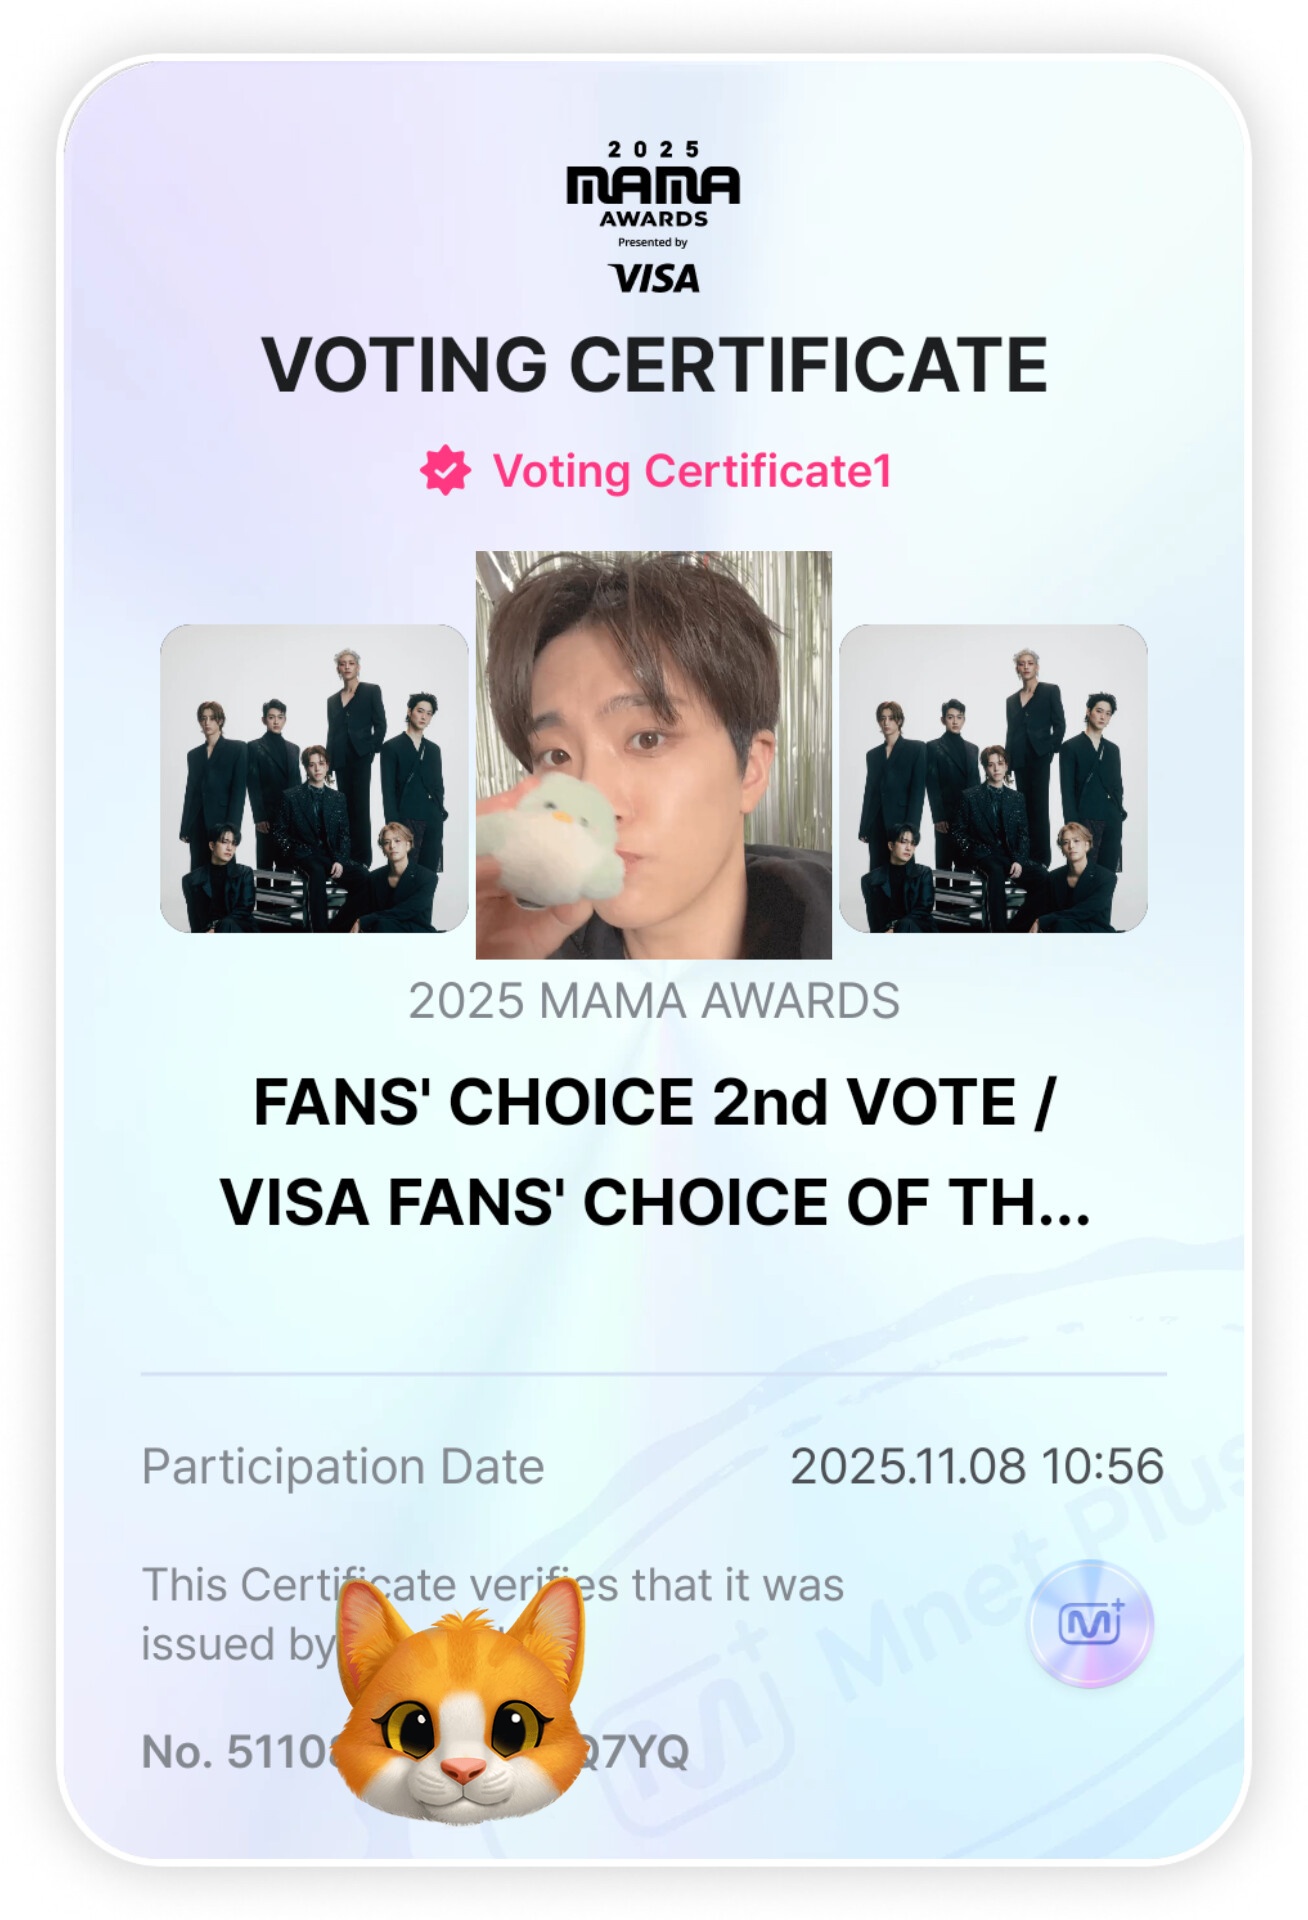Click the gray 2025 MAMA AWARDS subtitle
Viewport: 1308px width, 1920px height.
tap(654, 1001)
